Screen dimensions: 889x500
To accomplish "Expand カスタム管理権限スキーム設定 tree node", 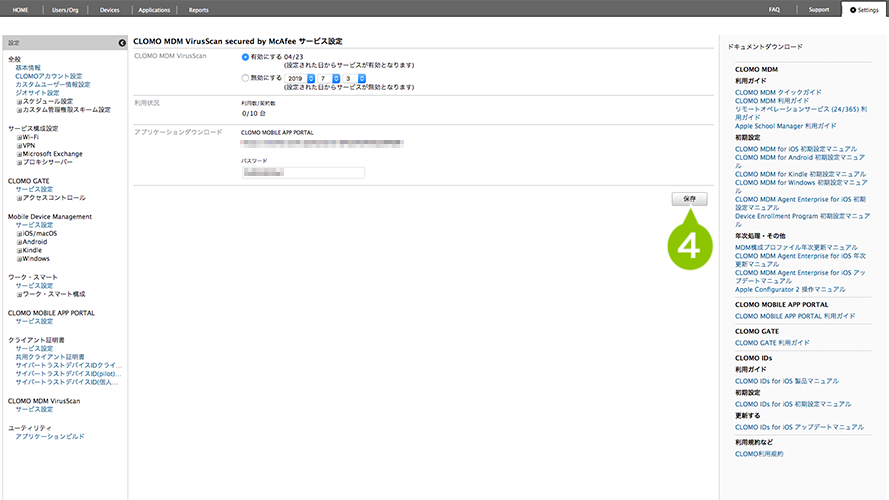I will pyautogui.click(x=19, y=110).
